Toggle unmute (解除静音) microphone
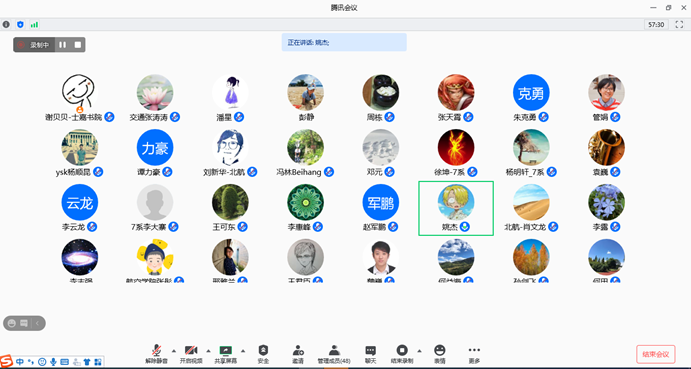The width and height of the screenshot is (691, 369). pos(156,354)
